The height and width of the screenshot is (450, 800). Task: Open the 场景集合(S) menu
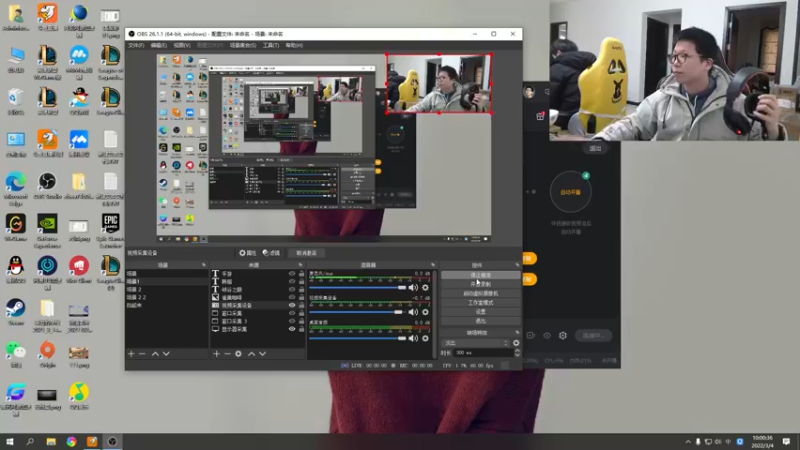[243, 45]
